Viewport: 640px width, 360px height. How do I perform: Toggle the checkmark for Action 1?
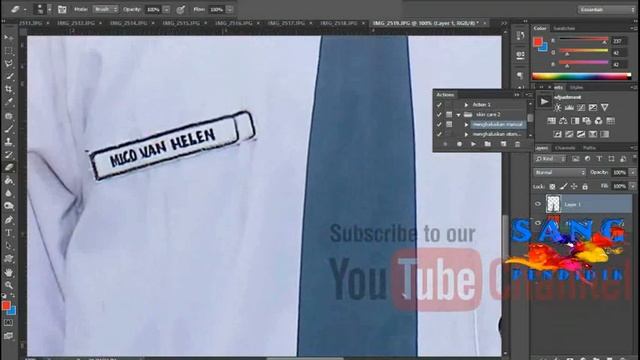(x=439, y=105)
